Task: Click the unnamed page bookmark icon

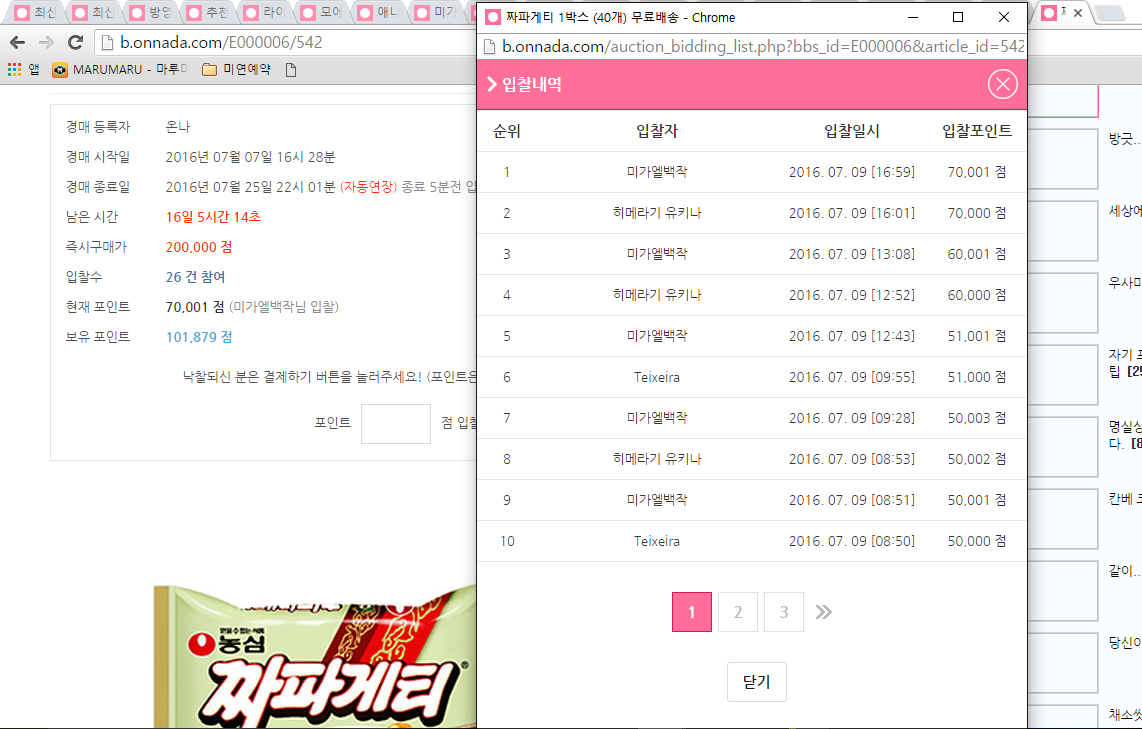Action: [291, 70]
